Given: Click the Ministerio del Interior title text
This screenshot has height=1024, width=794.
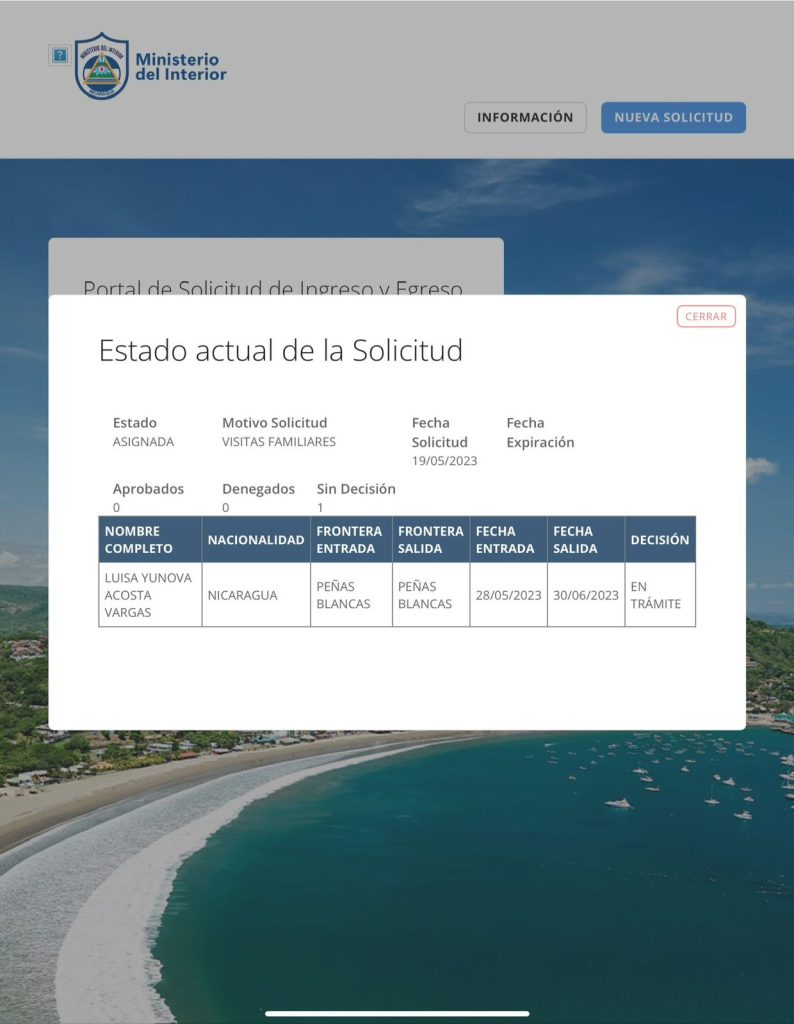Looking at the screenshot, I should (181, 67).
